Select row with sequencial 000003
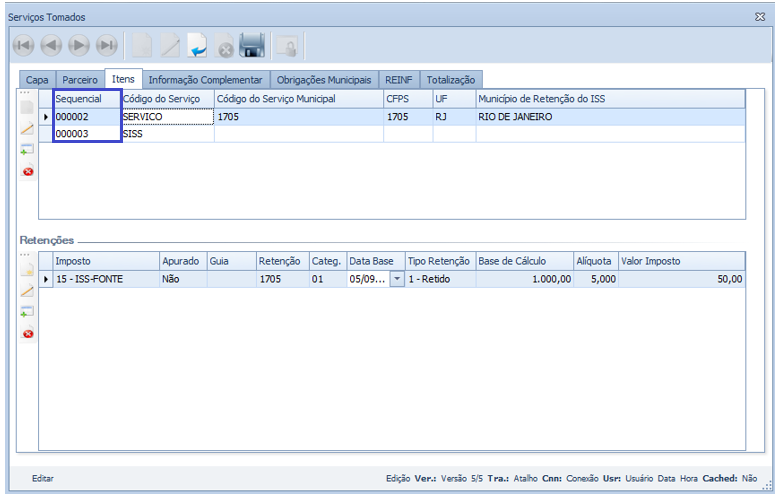The image size is (778, 496). (87, 133)
